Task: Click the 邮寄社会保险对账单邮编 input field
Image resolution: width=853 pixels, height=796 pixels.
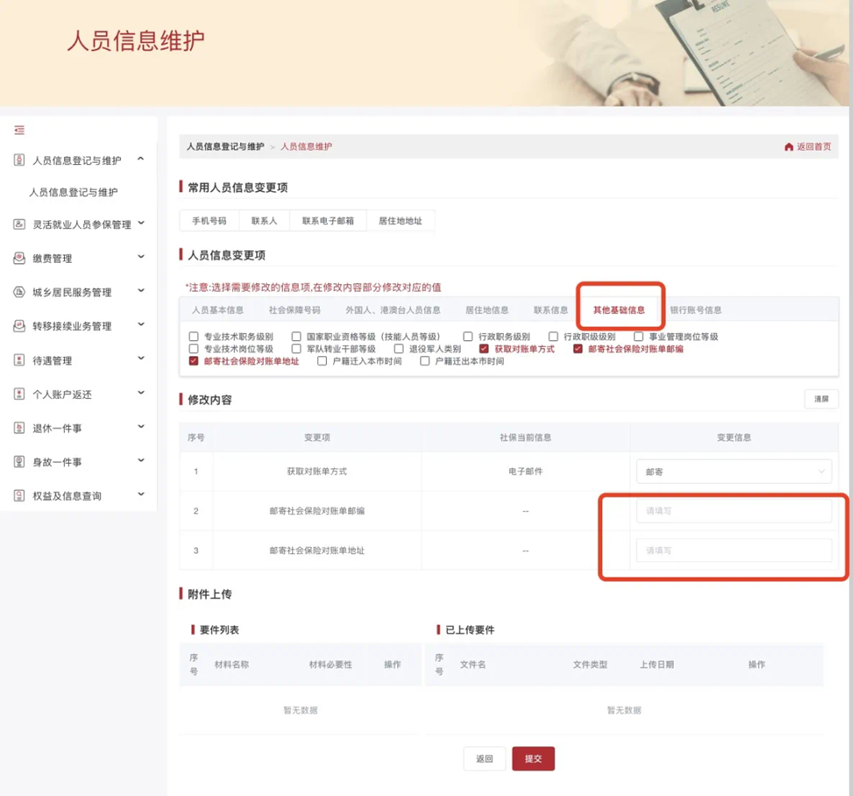Action: click(x=734, y=511)
